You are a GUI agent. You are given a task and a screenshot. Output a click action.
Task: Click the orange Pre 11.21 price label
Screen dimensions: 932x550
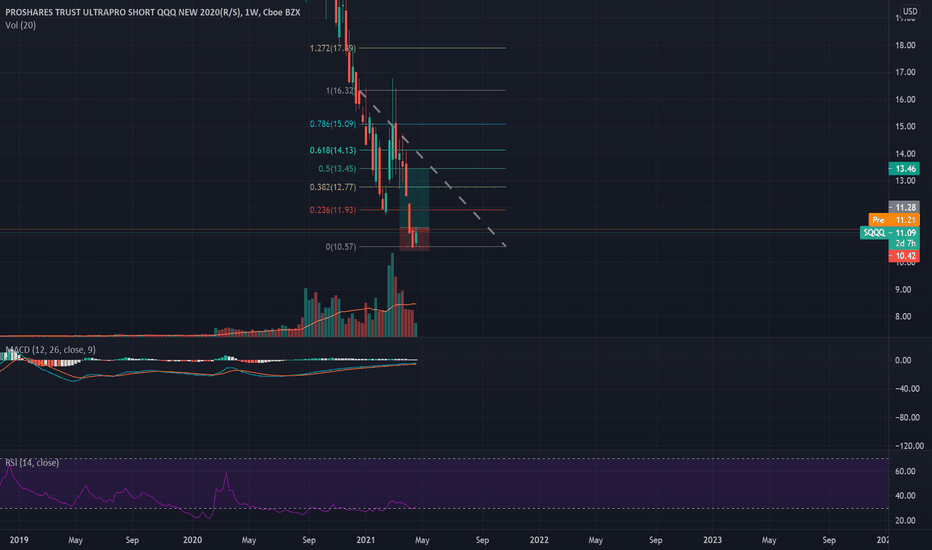[x=894, y=220]
